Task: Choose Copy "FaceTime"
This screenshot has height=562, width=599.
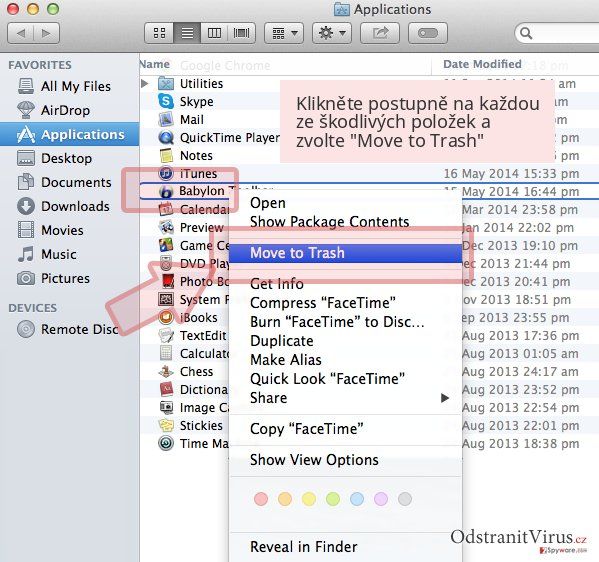Action: click(x=345, y=429)
